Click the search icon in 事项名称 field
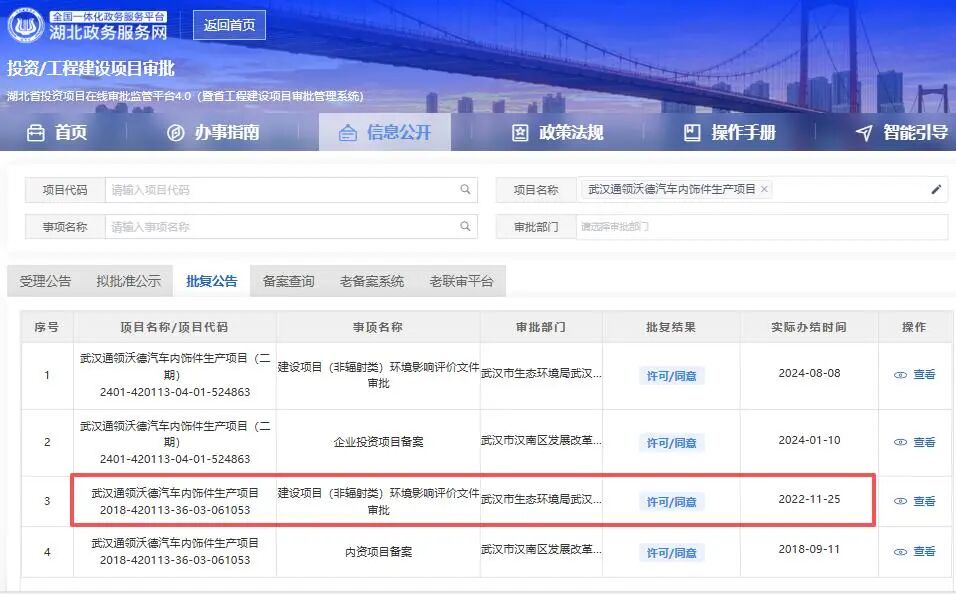The image size is (956, 594). click(x=465, y=227)
